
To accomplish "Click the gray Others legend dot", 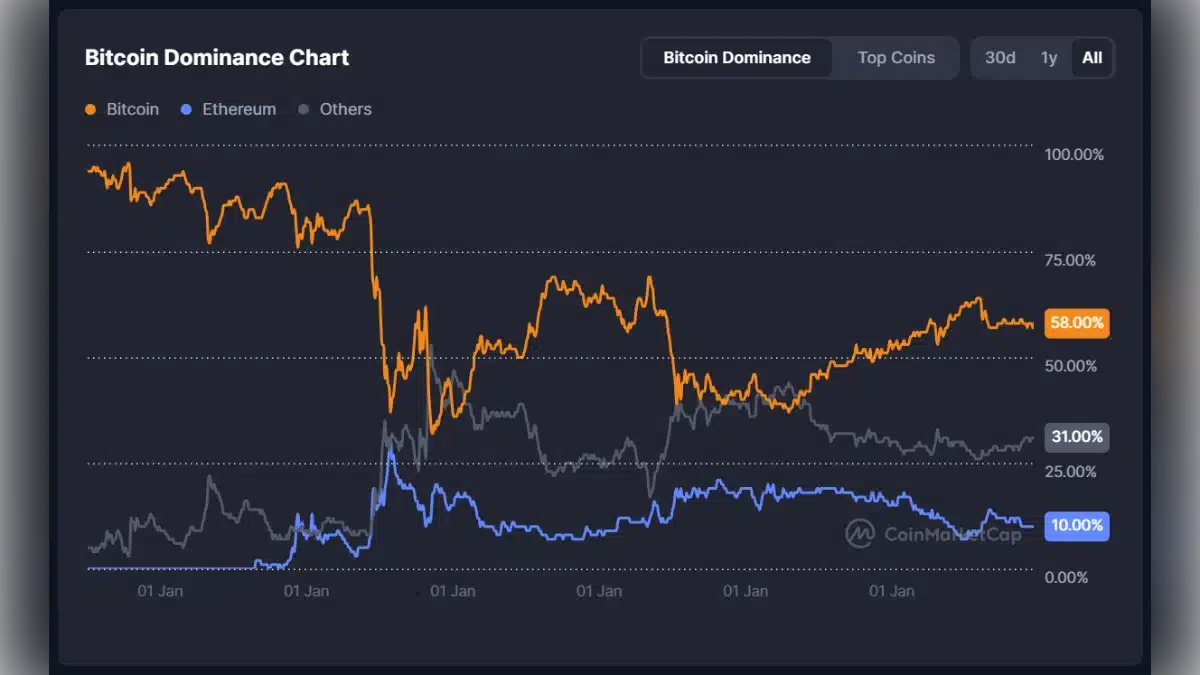I will [304, 109].
